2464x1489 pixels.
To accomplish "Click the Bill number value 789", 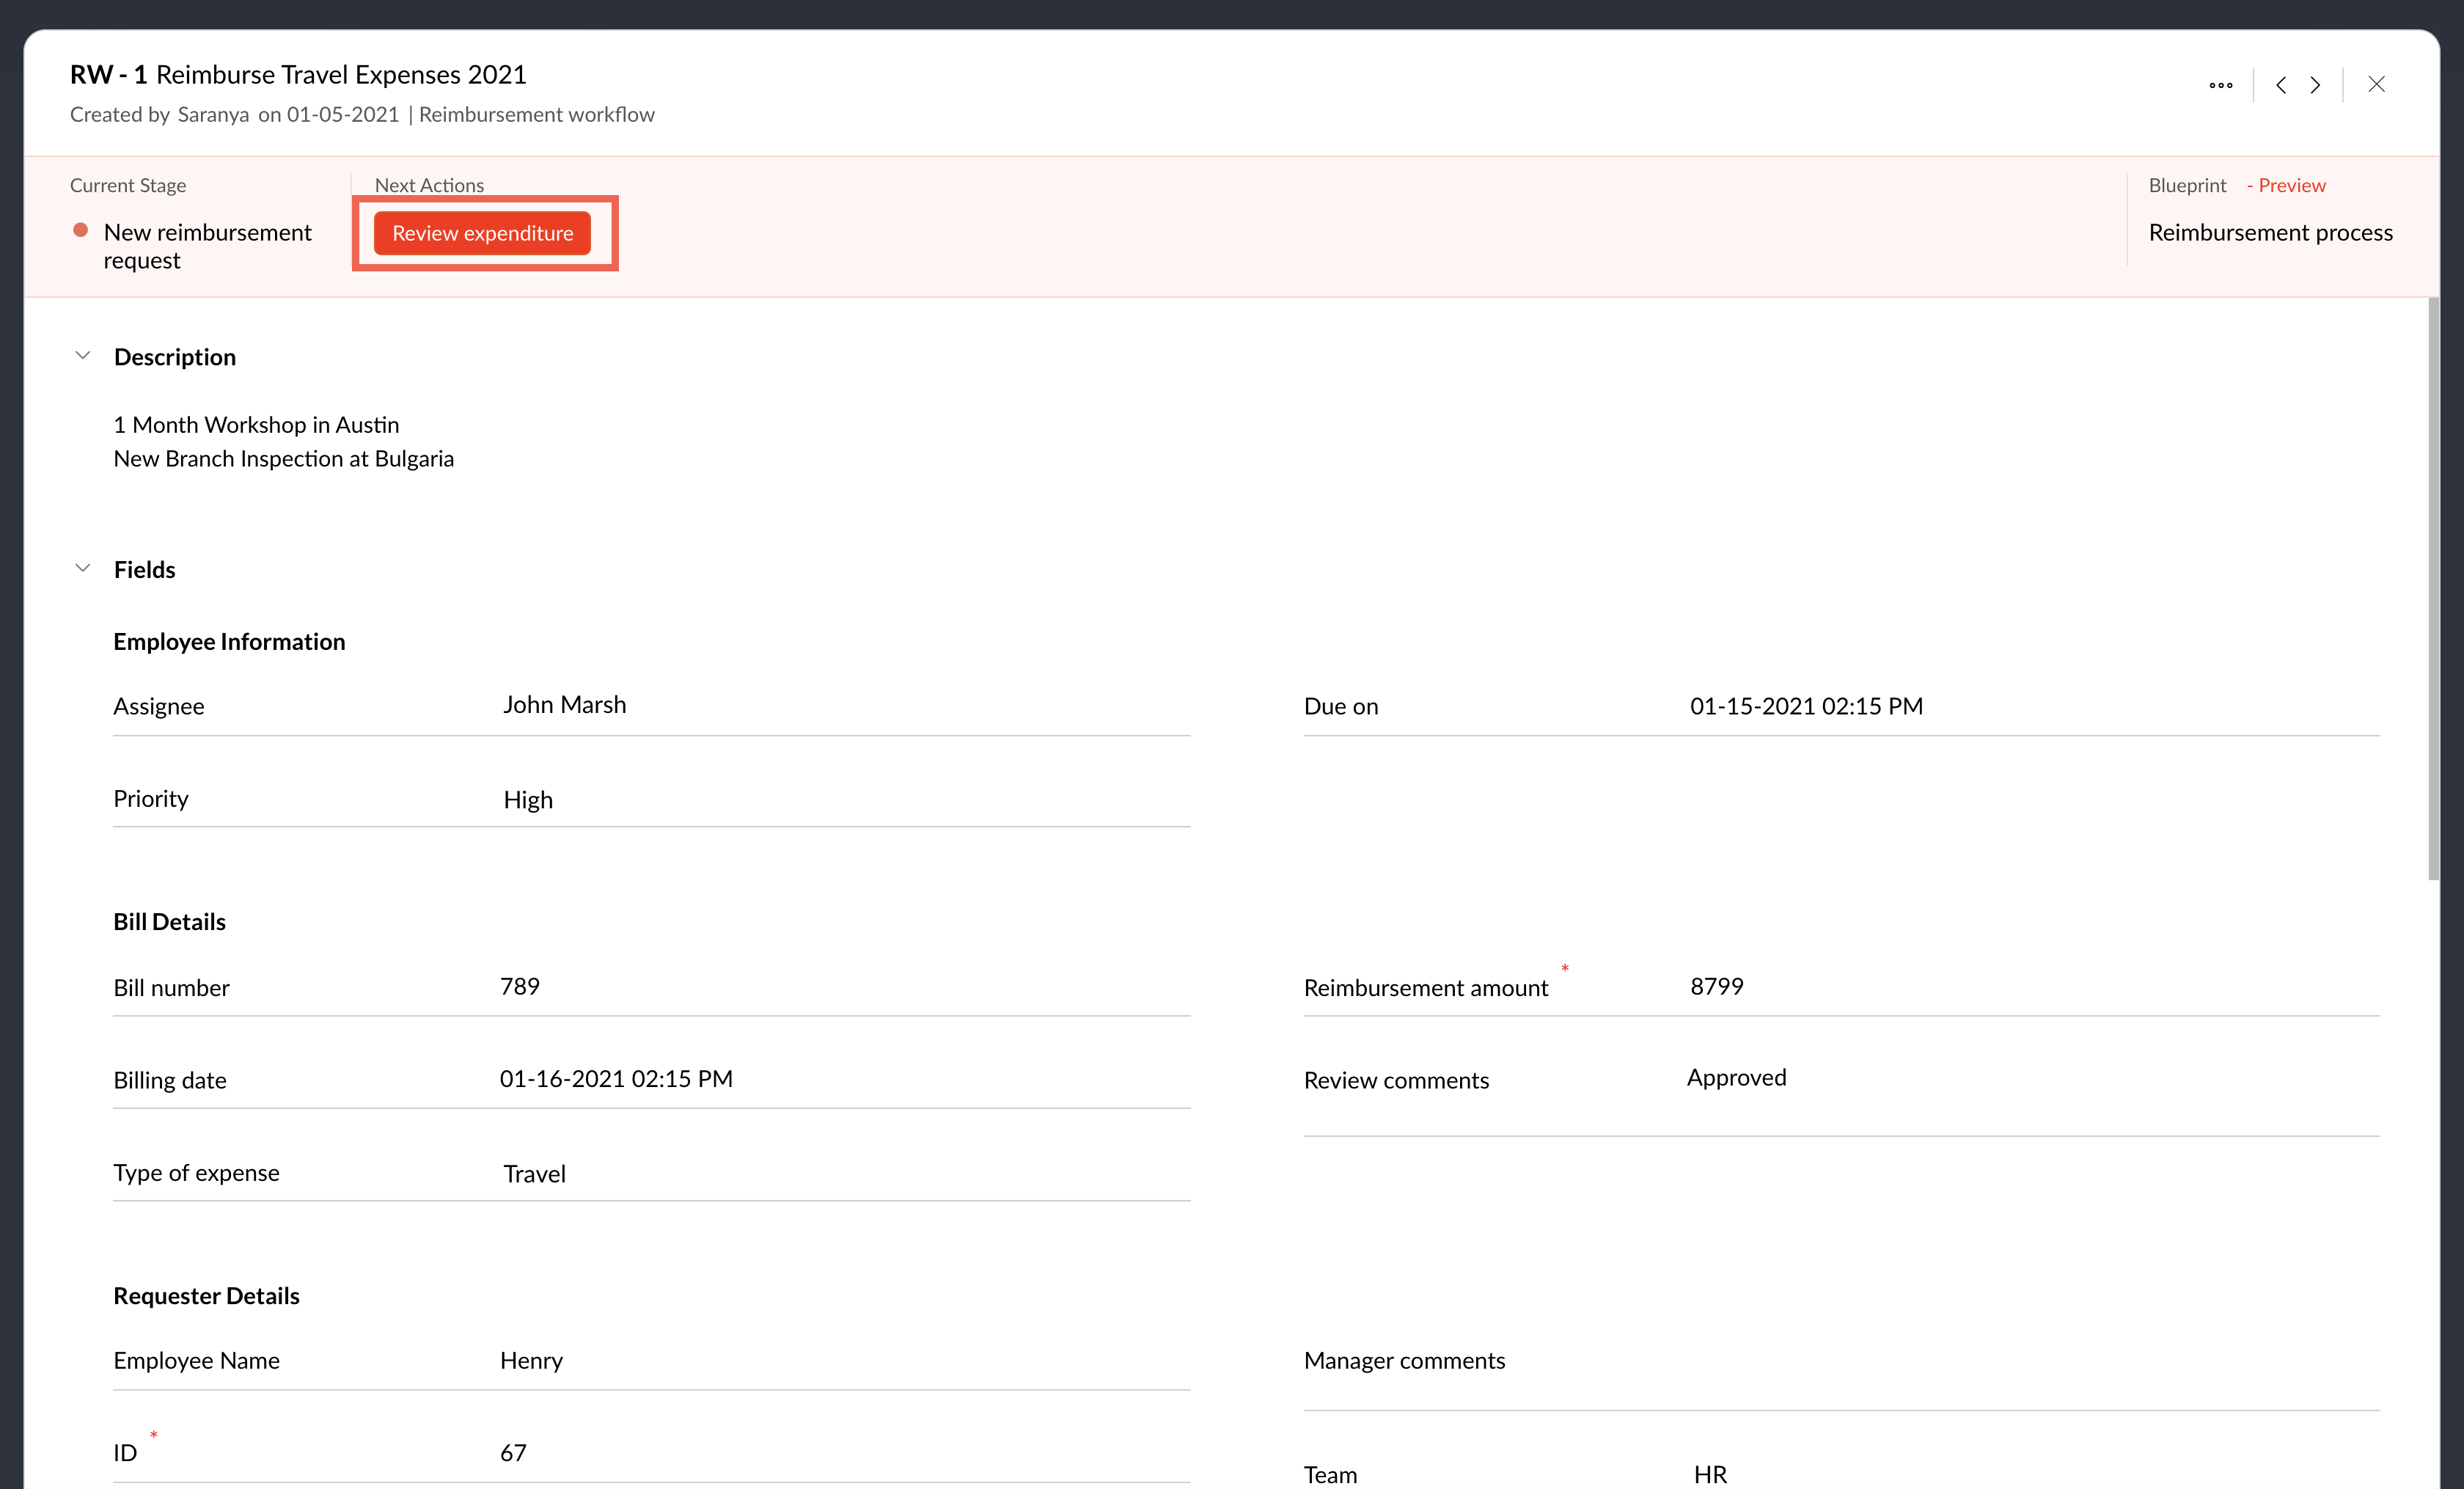I will click(x=520, y=987).
